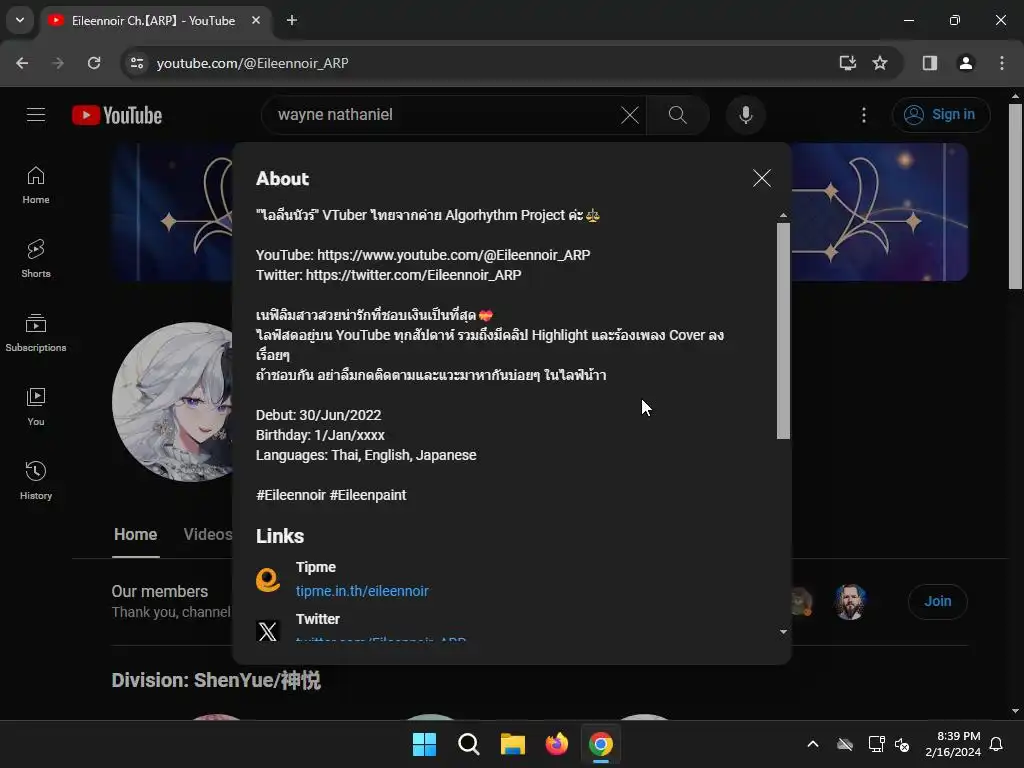Screen dimensions: 1024x768
Task: Open site information icon in address bar
Action: (x=137, y=63)
